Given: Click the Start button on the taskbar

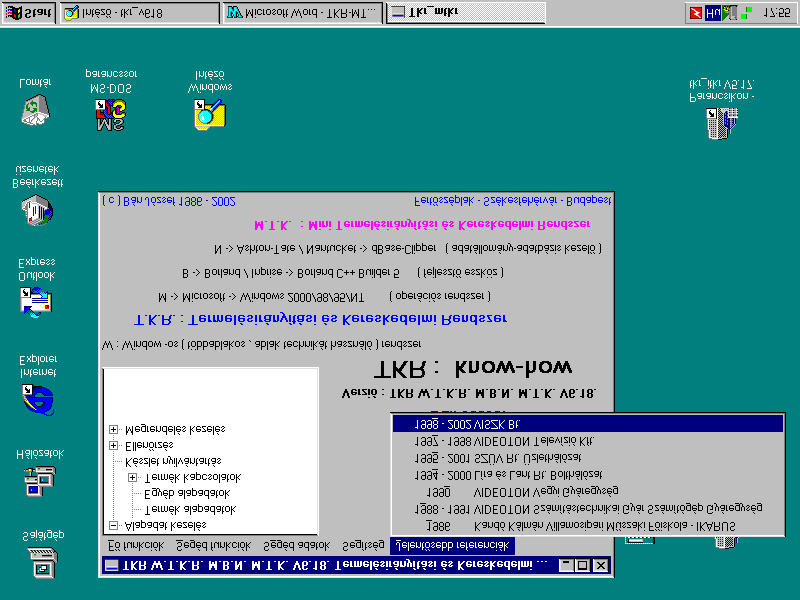Looking at the screenshot, I should 29,13.
